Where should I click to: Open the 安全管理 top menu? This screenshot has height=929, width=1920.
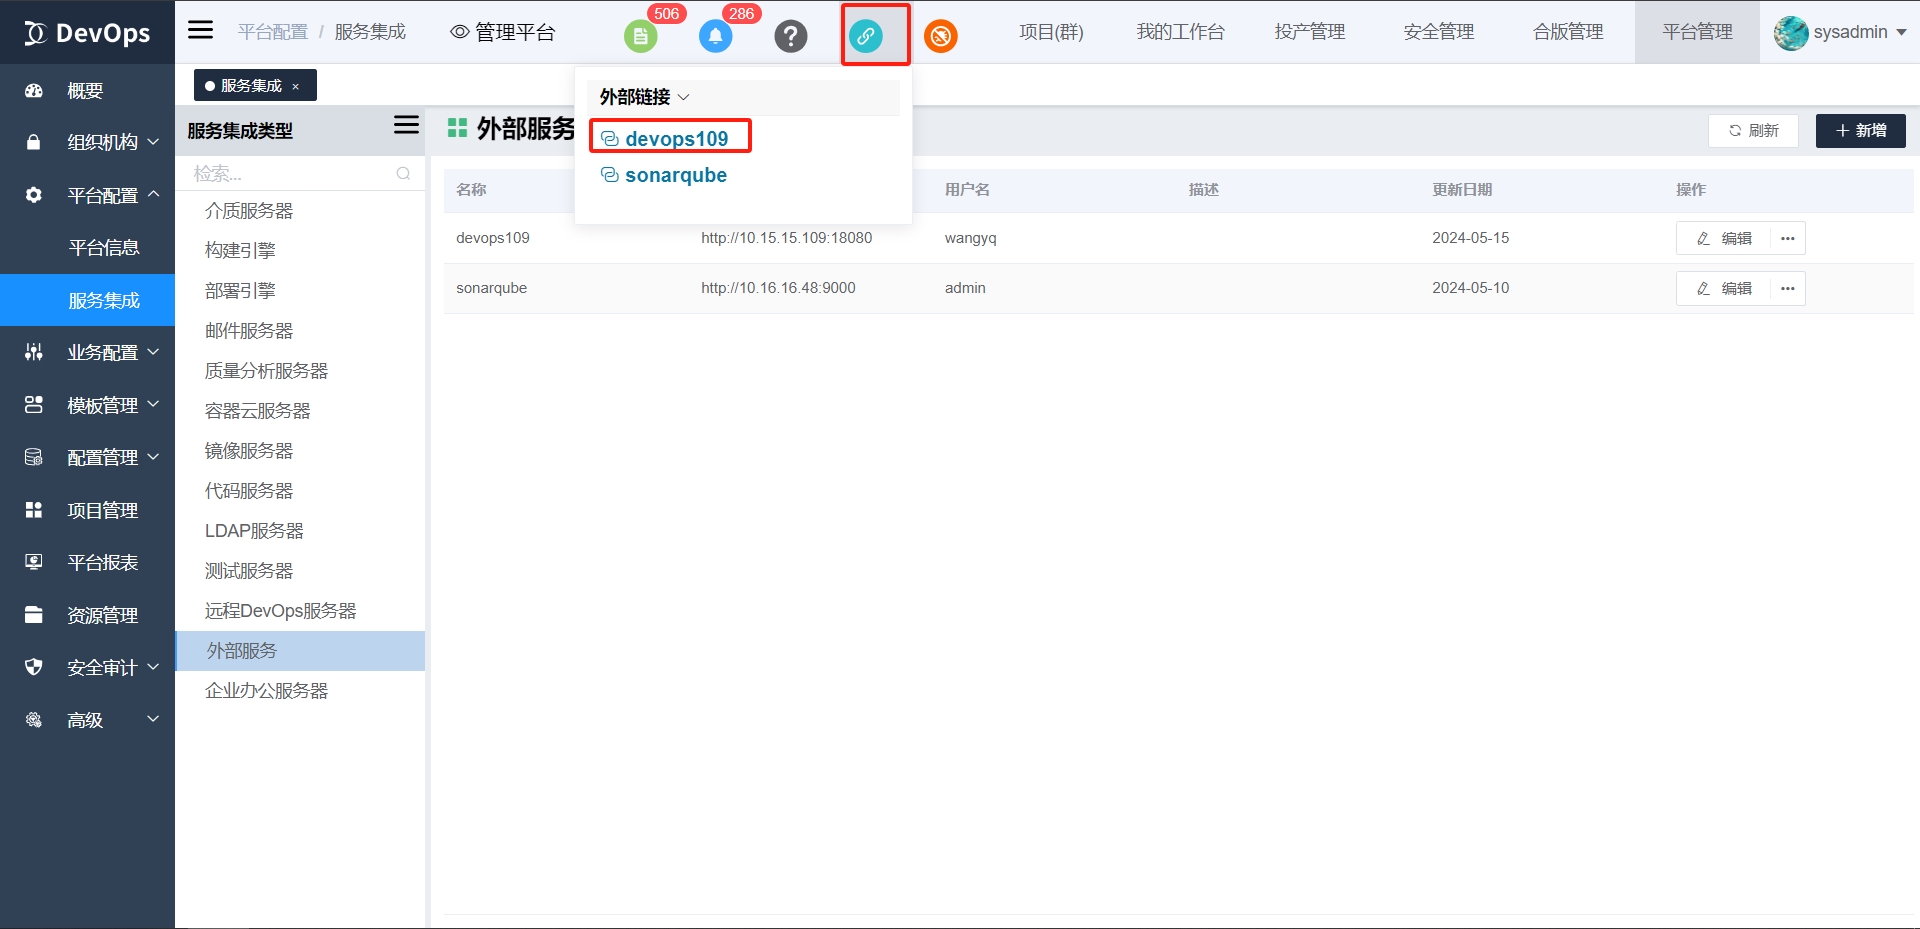point(1438,32)
